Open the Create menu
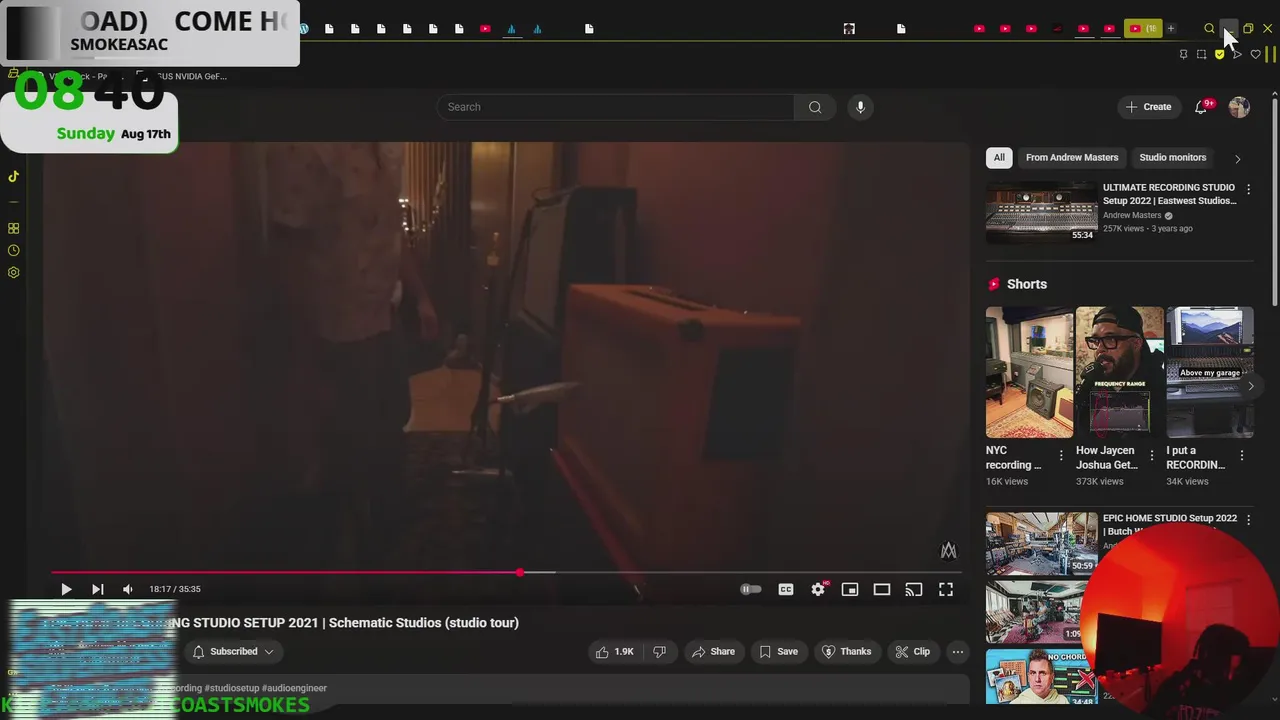 (1148, 107)
